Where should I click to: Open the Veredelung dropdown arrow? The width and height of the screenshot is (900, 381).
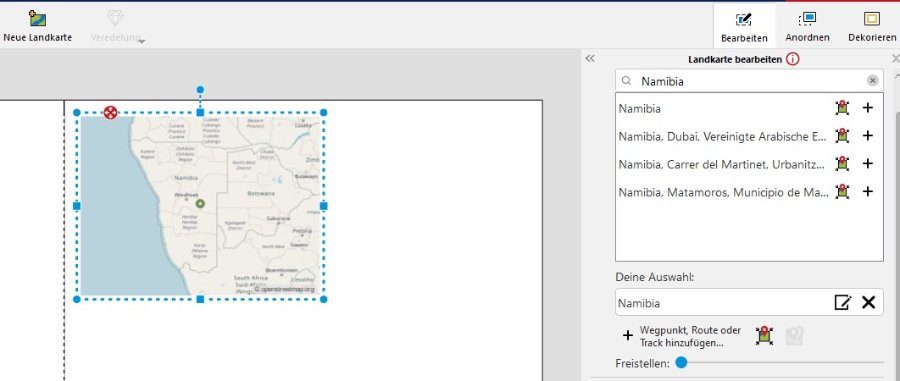coord(142,41)
